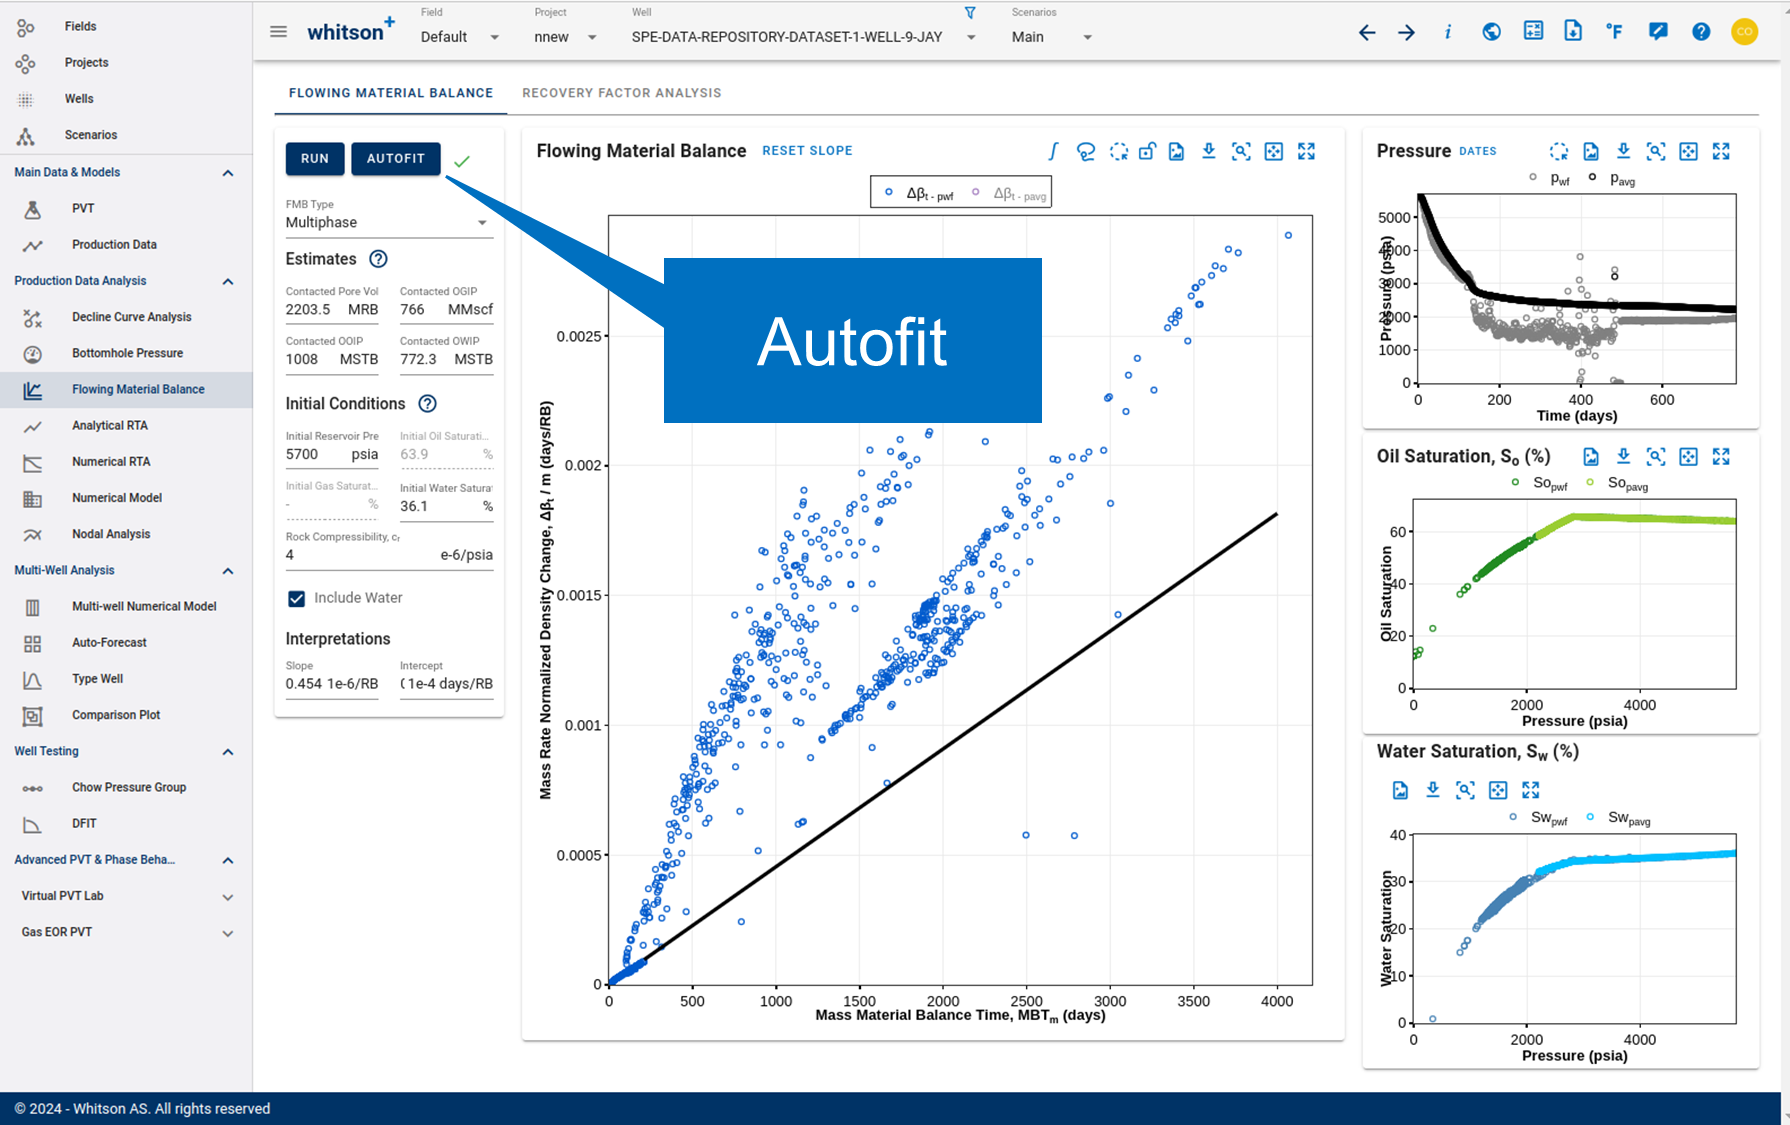Open the FMB Type Multiphase dropdown
This screenshot has height=1125, width=1790.
(388, 223)
